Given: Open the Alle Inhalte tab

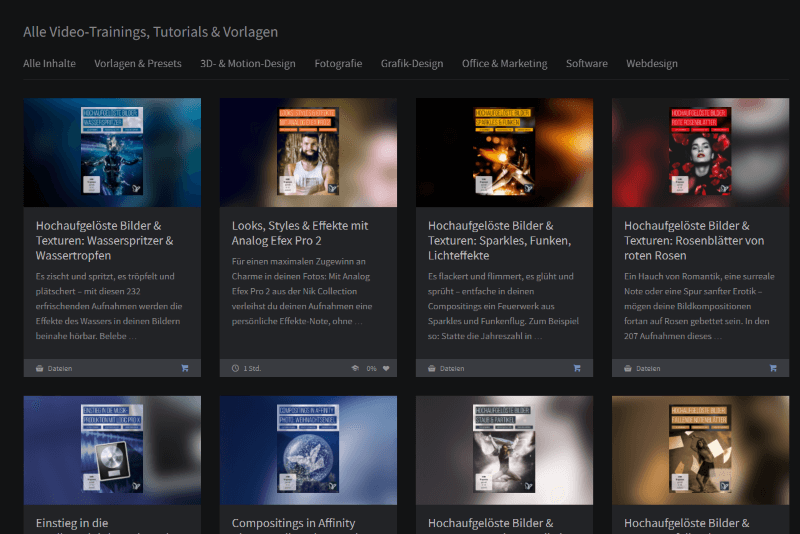Looking at the screenshot, I should [x=49, y=64].
